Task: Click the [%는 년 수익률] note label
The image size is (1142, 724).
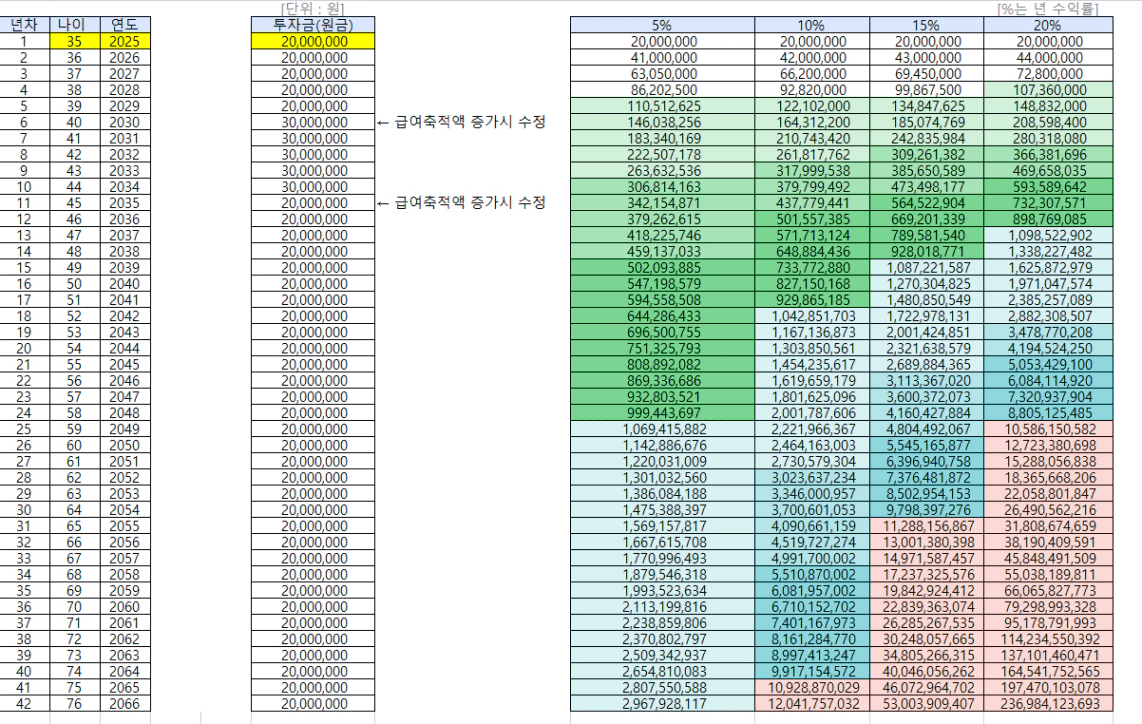Action: coord(1047,8)
